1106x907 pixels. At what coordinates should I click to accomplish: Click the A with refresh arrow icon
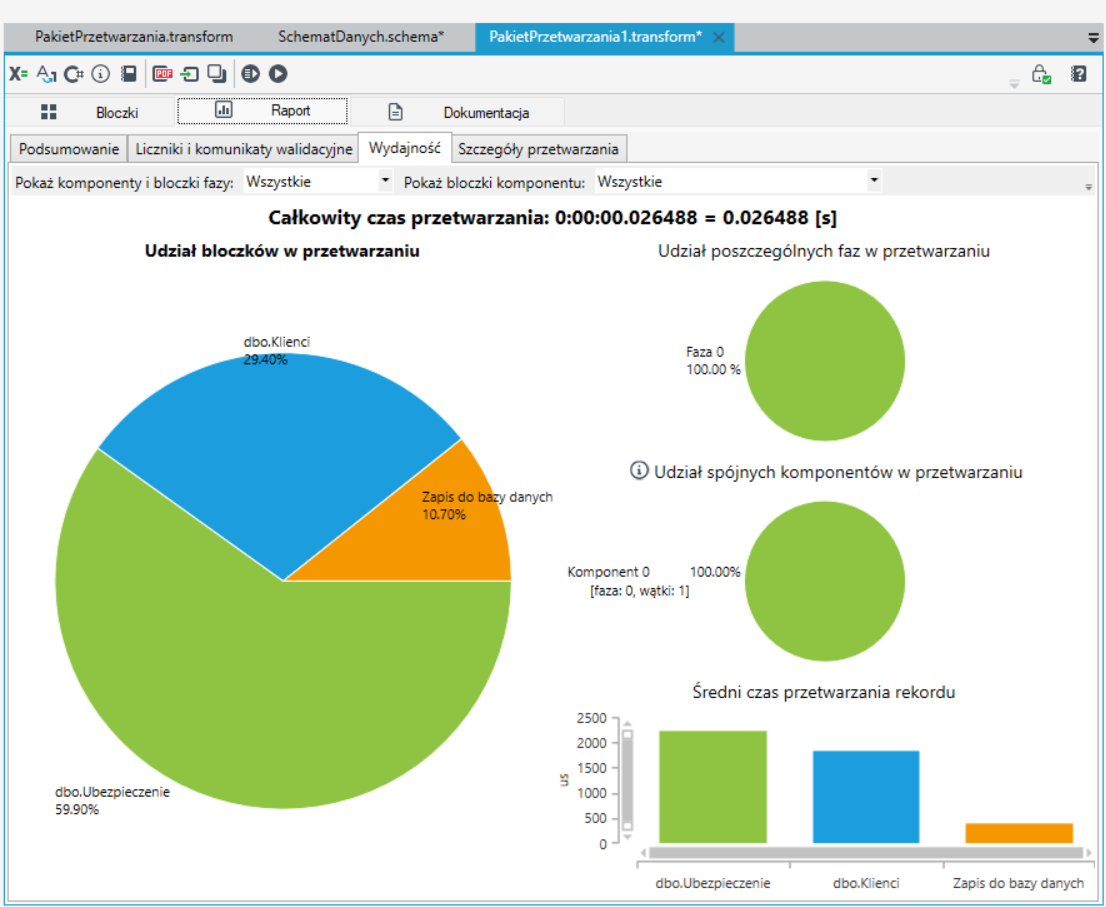(x=46, y=74)
